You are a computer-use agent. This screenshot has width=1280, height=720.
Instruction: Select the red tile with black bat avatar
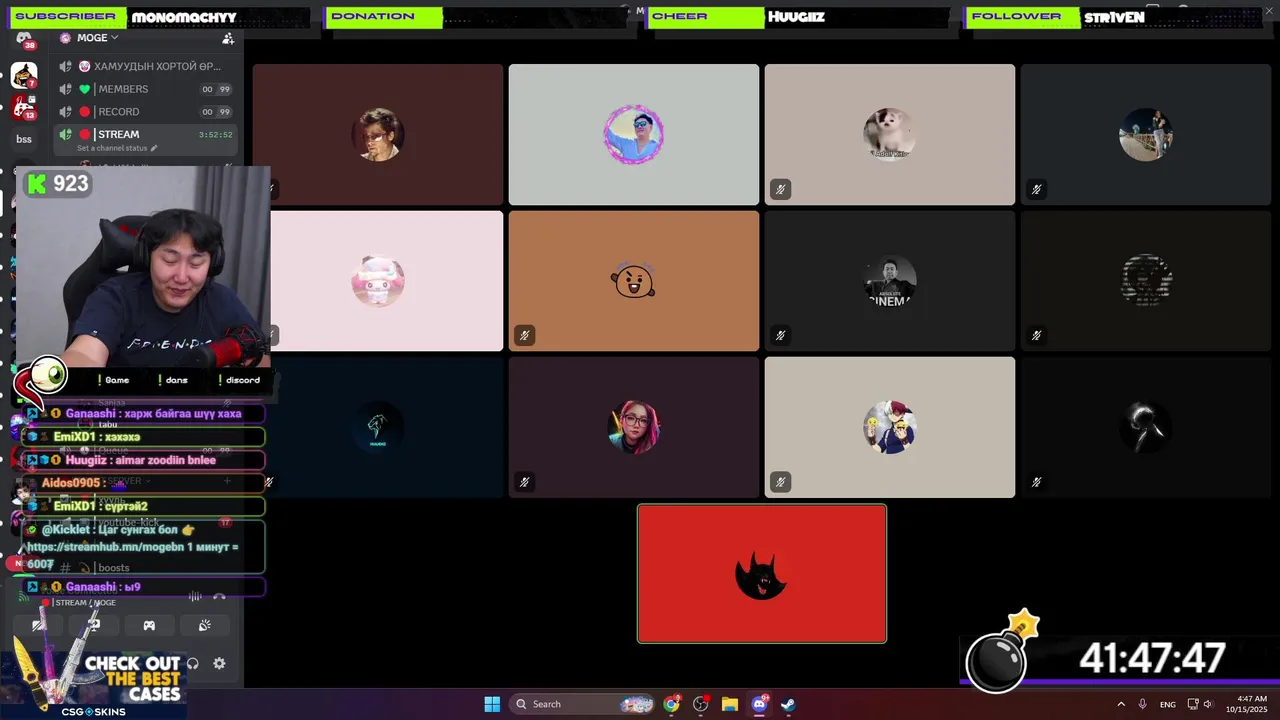pos(761,573)
